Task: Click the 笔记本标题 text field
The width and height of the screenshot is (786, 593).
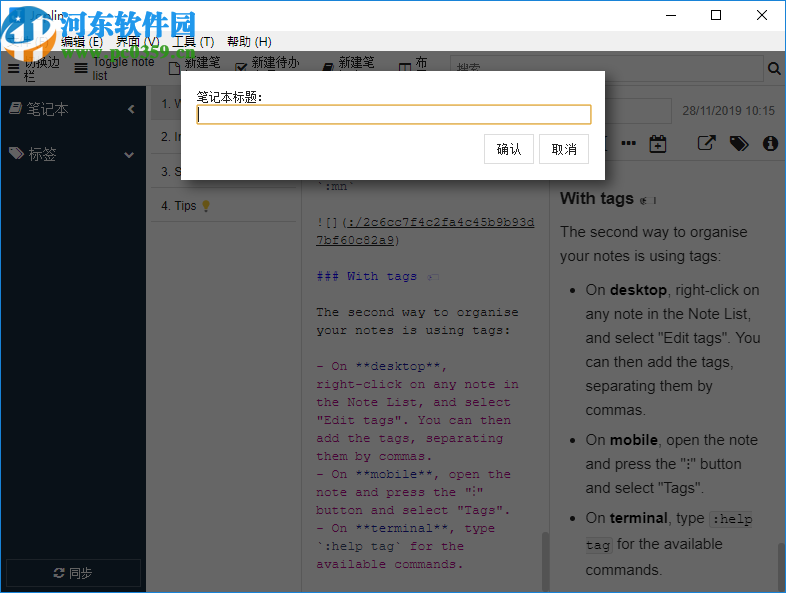Action: pos(394,115)
